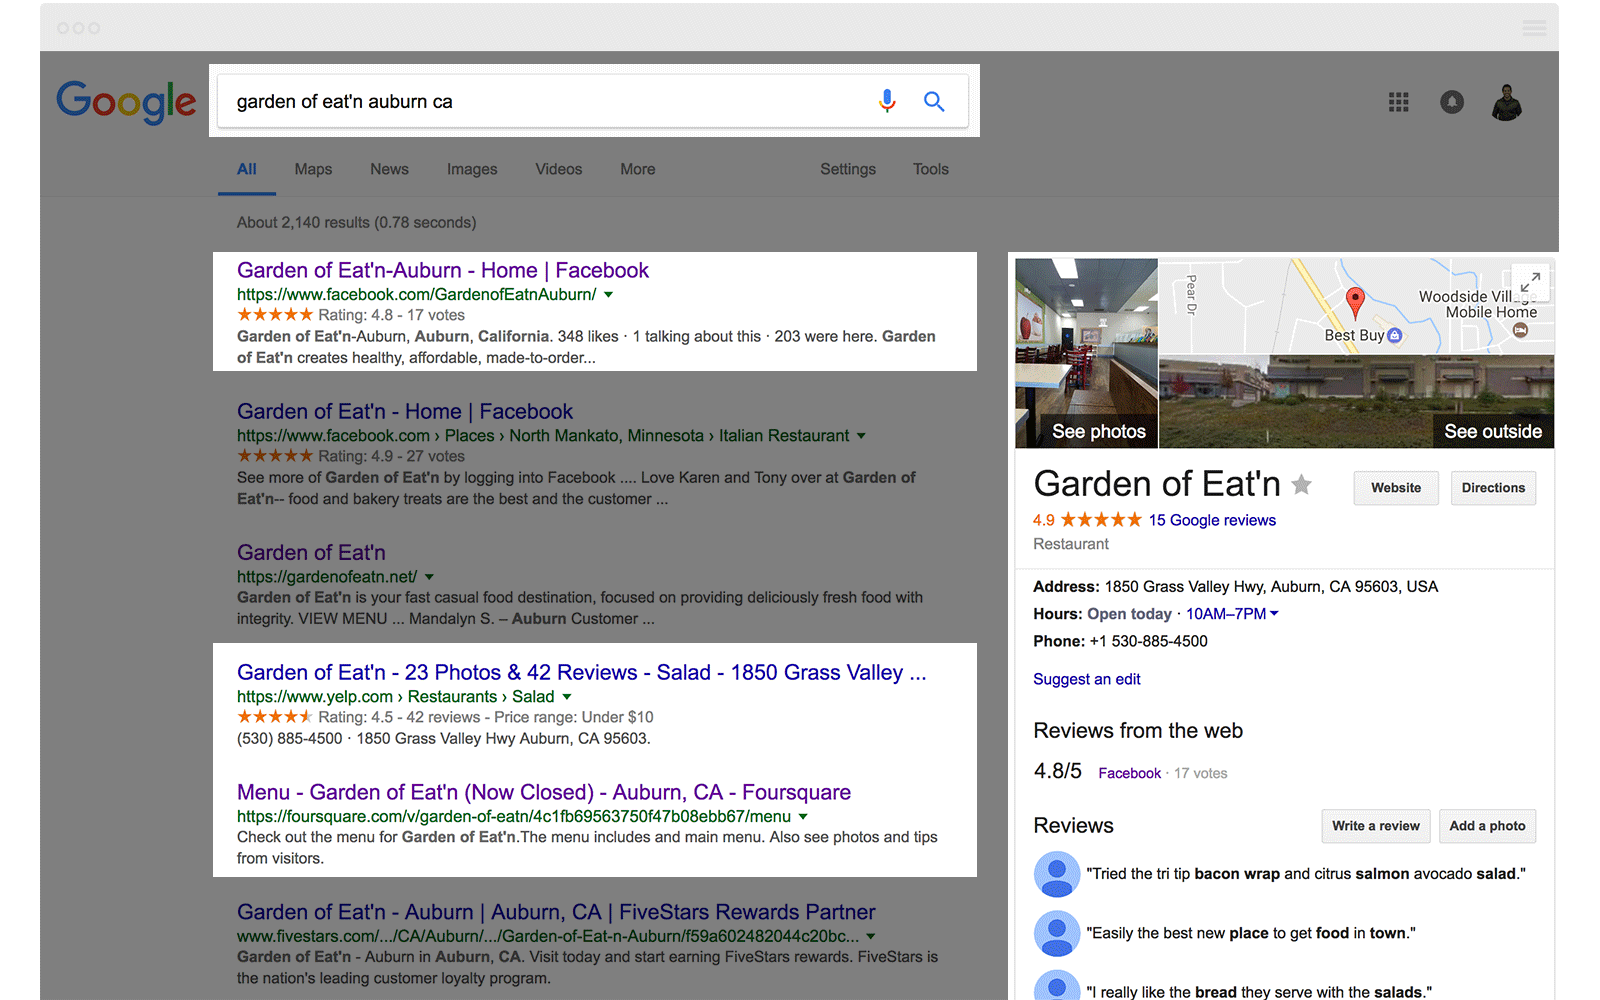Image resolution: width=1600 pixels, height=1000 pixels.
Task: Open the Foursquare Menu result
Action: [x=544, y=792]
